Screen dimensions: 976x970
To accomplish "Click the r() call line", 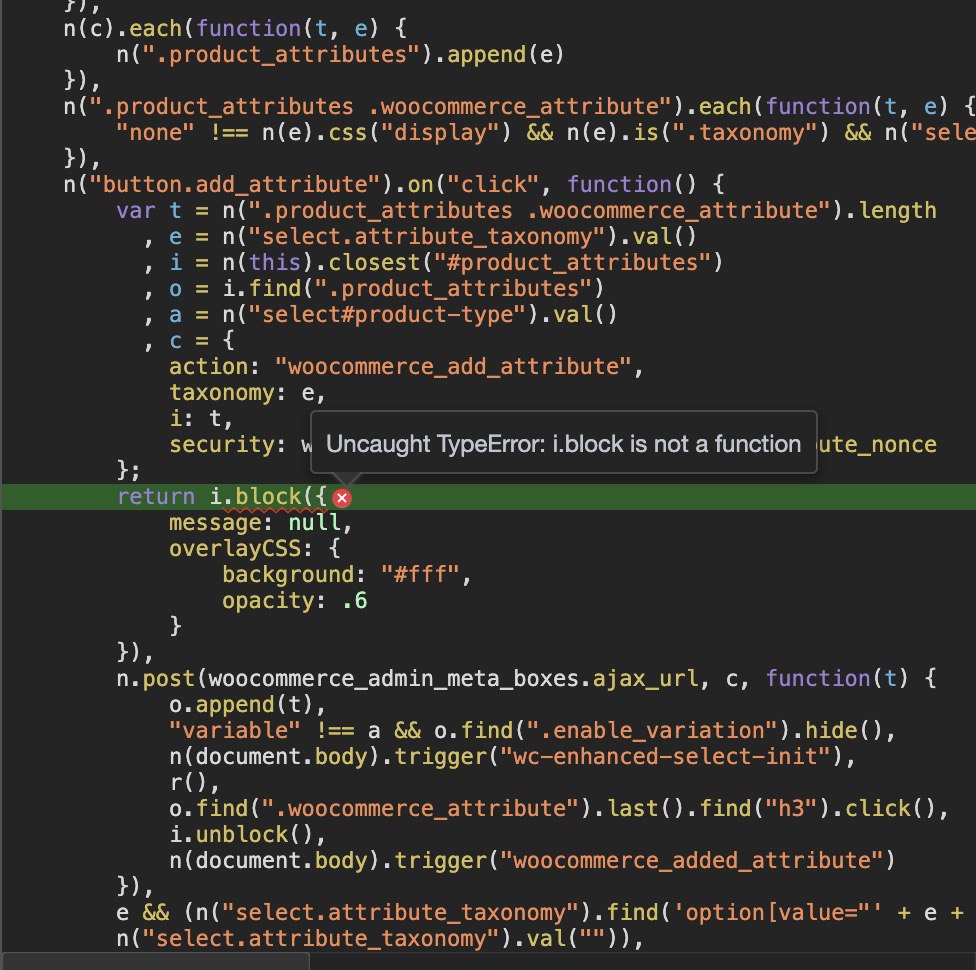I will click(194, 783).
